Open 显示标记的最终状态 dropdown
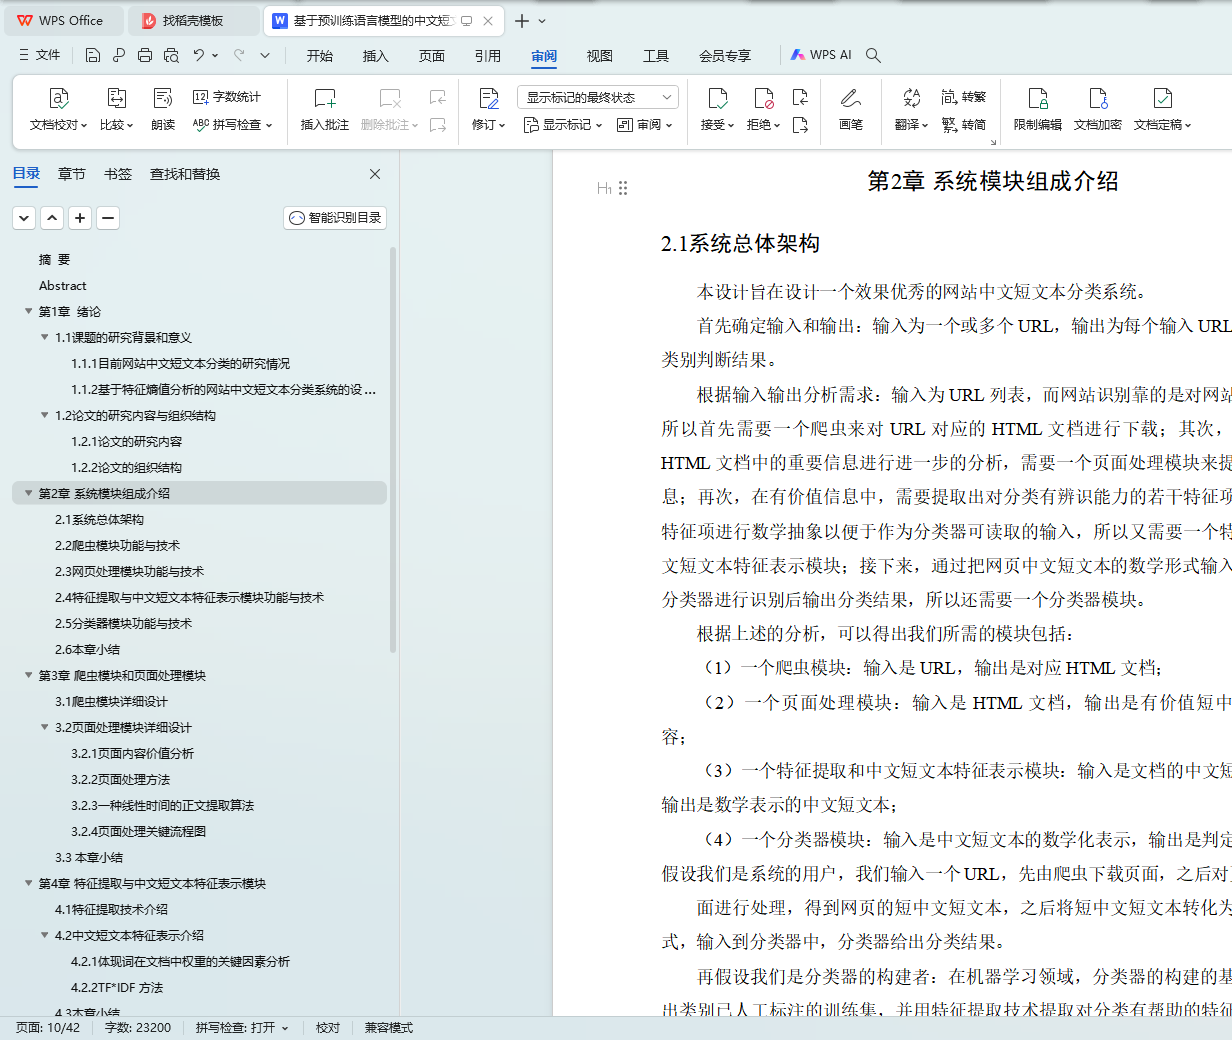The image size is (1232, 1040). click(598, 97)
